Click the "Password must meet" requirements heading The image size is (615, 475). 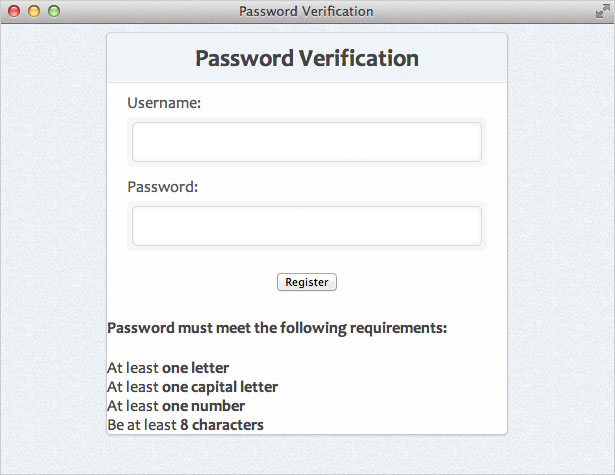coord(277,328)
